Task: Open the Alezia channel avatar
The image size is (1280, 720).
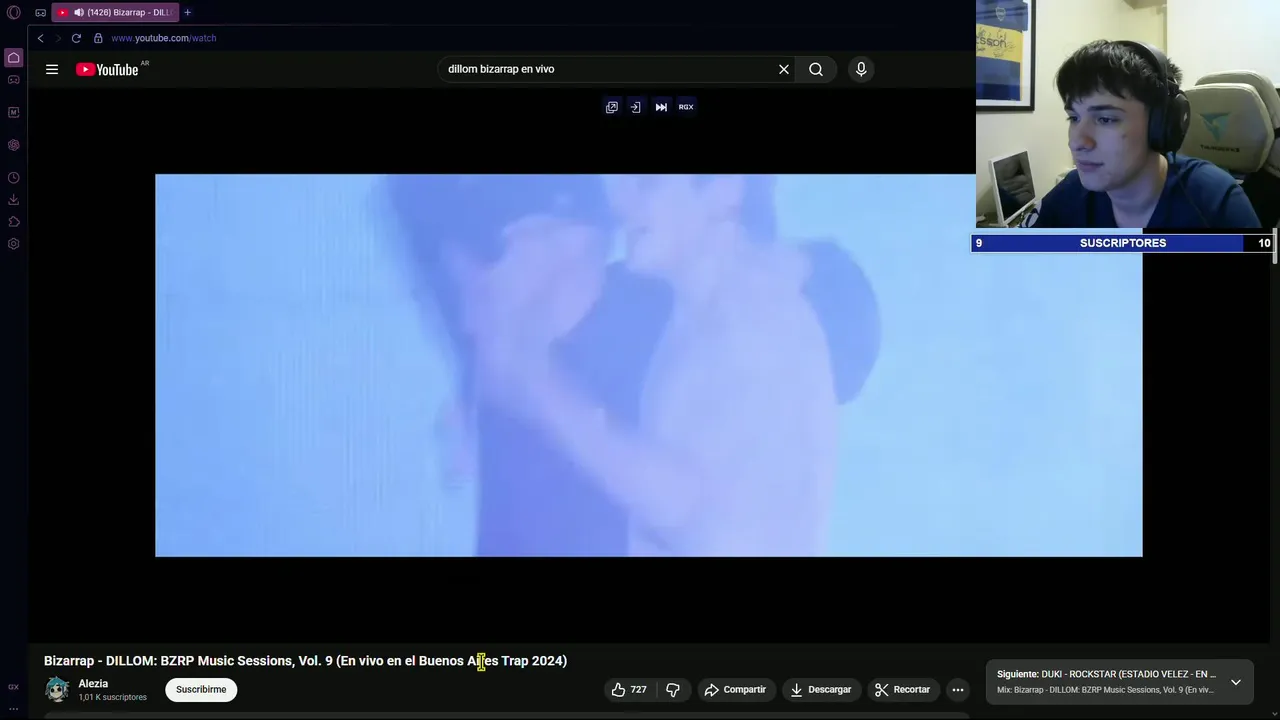Action: pos(57,689)
